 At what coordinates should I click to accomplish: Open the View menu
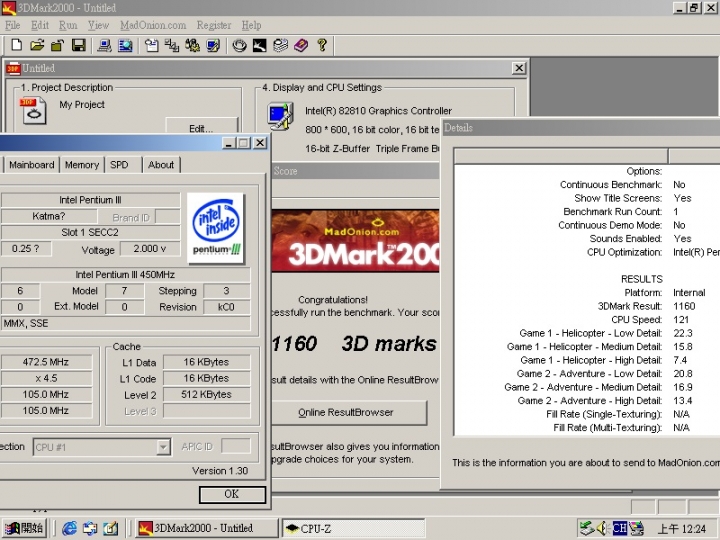(x=98, y=25)
